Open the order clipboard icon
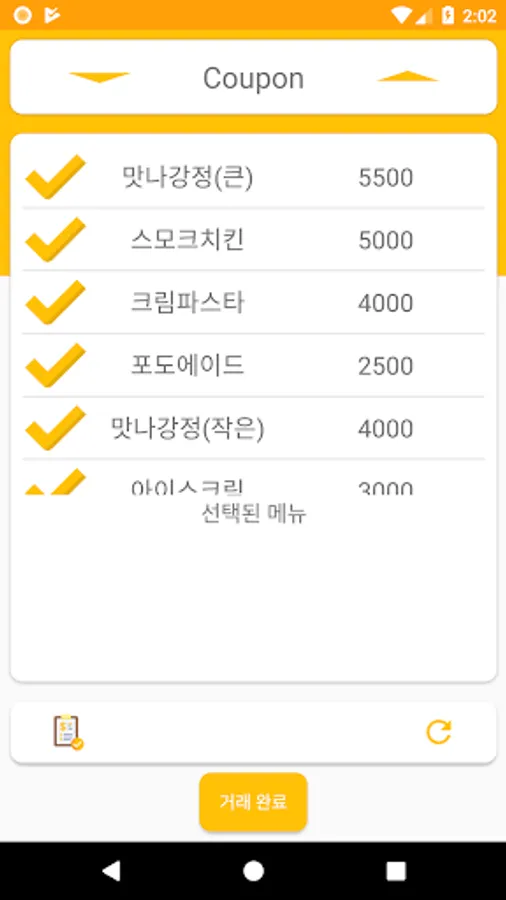The width and height of the screenshot is (506, 900). (68, 732)
